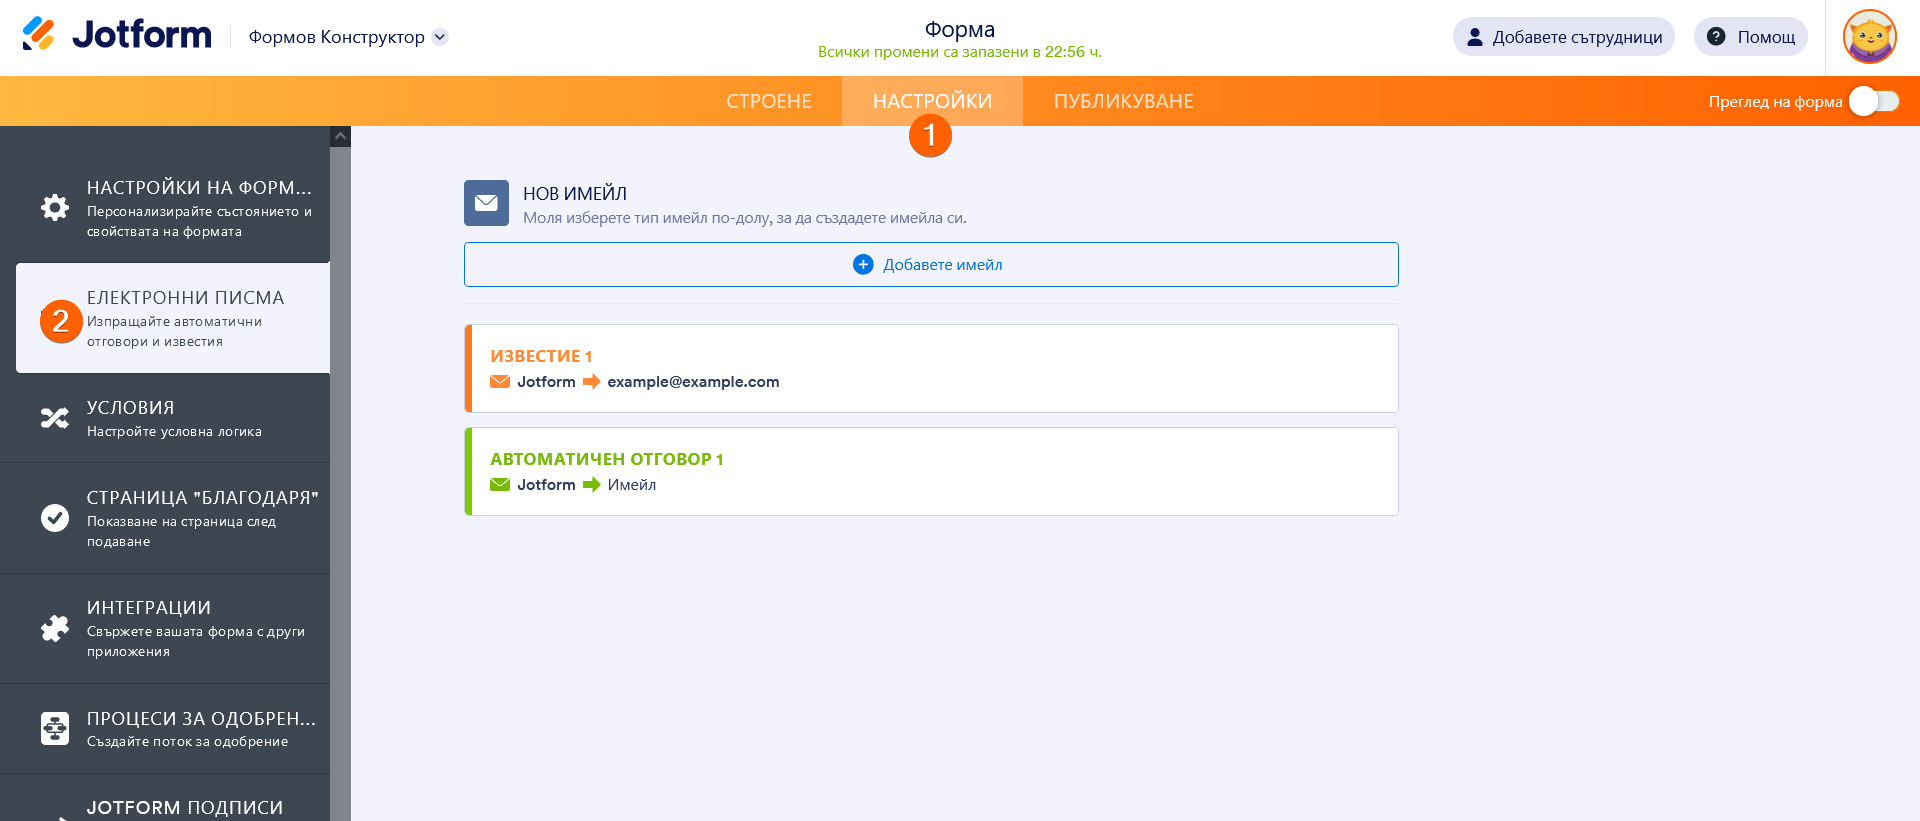Open СТРАНИЦА "БЛАГОДАРЯ" section
1920x821 pixels.
click(x=165, y=518)
